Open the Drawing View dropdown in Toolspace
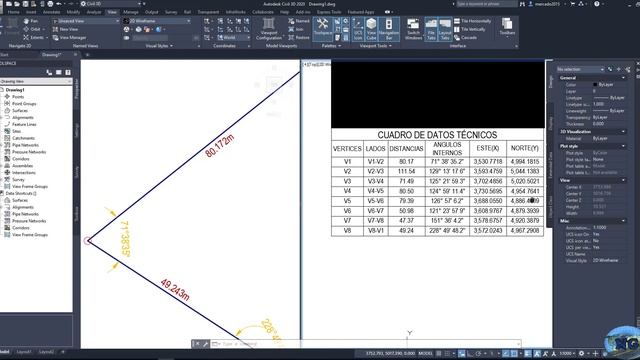 click(x=36, y=82)
